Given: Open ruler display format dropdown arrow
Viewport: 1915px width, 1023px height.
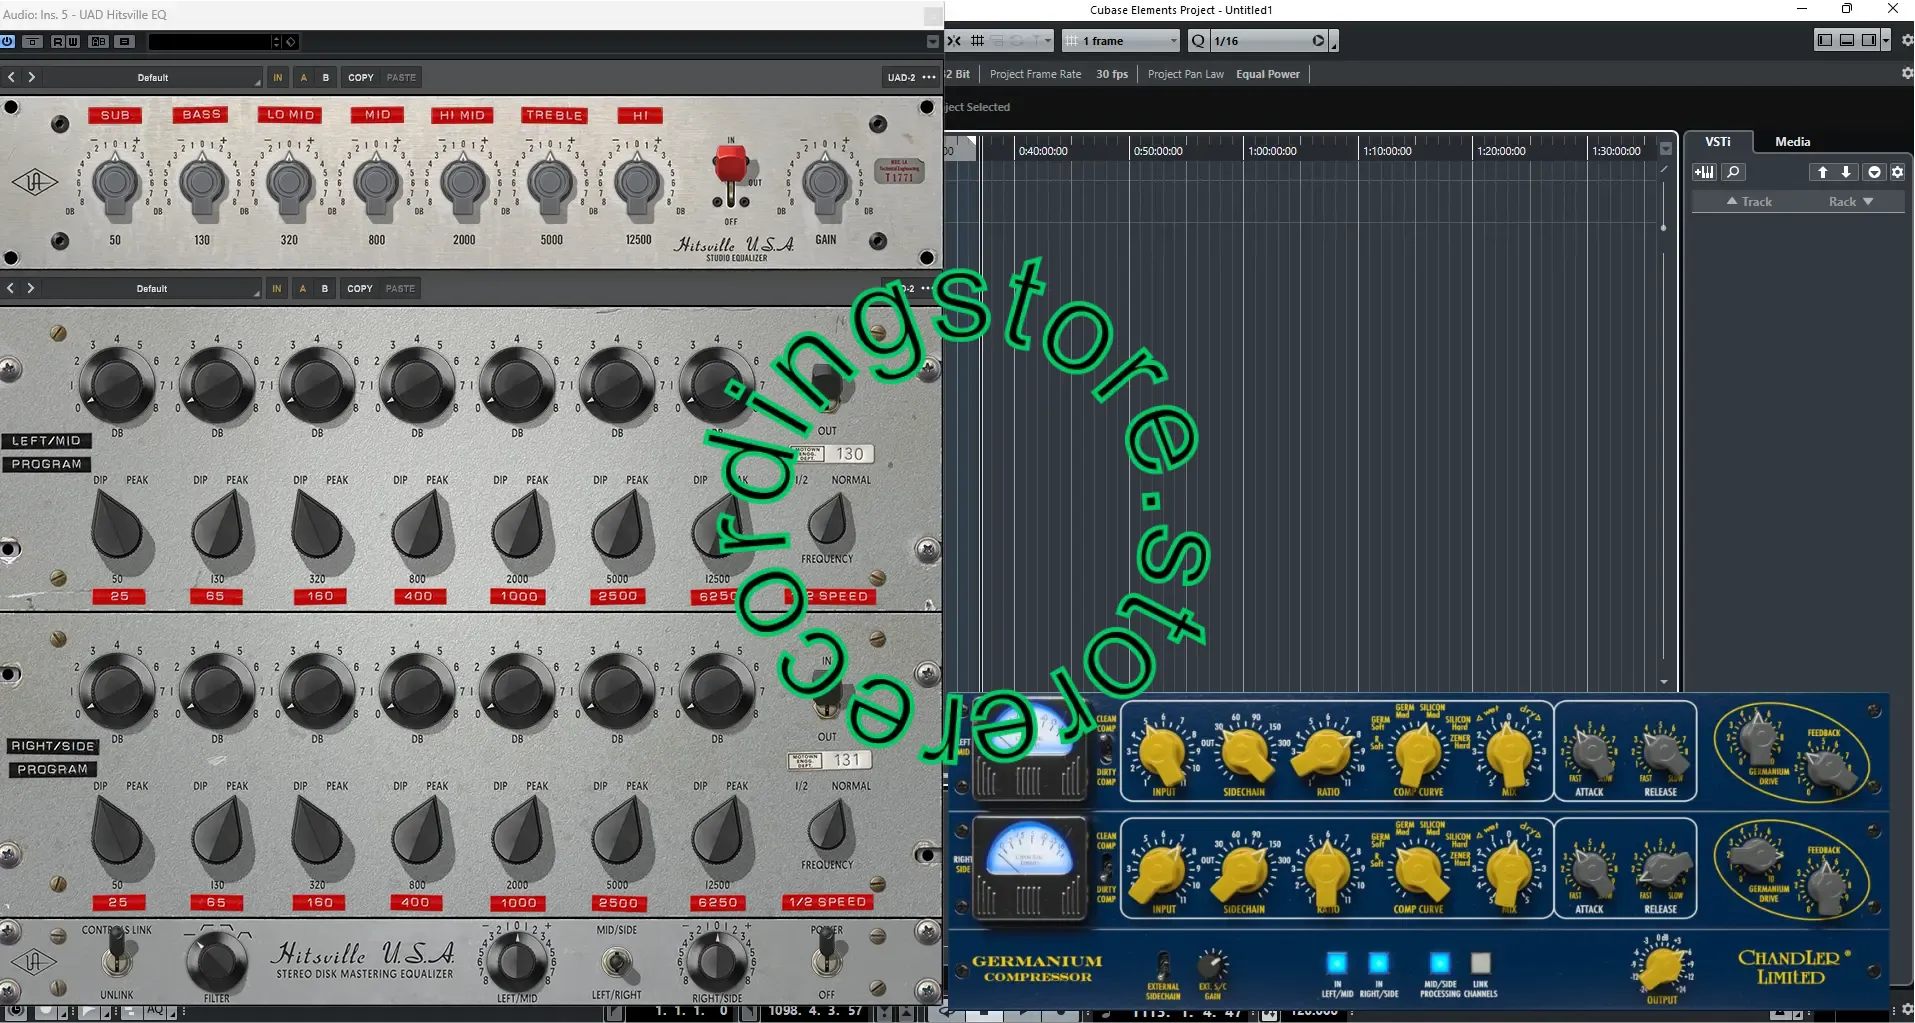Looking at the screenshot, I should pyautogui.click(x=1665, y=149).
